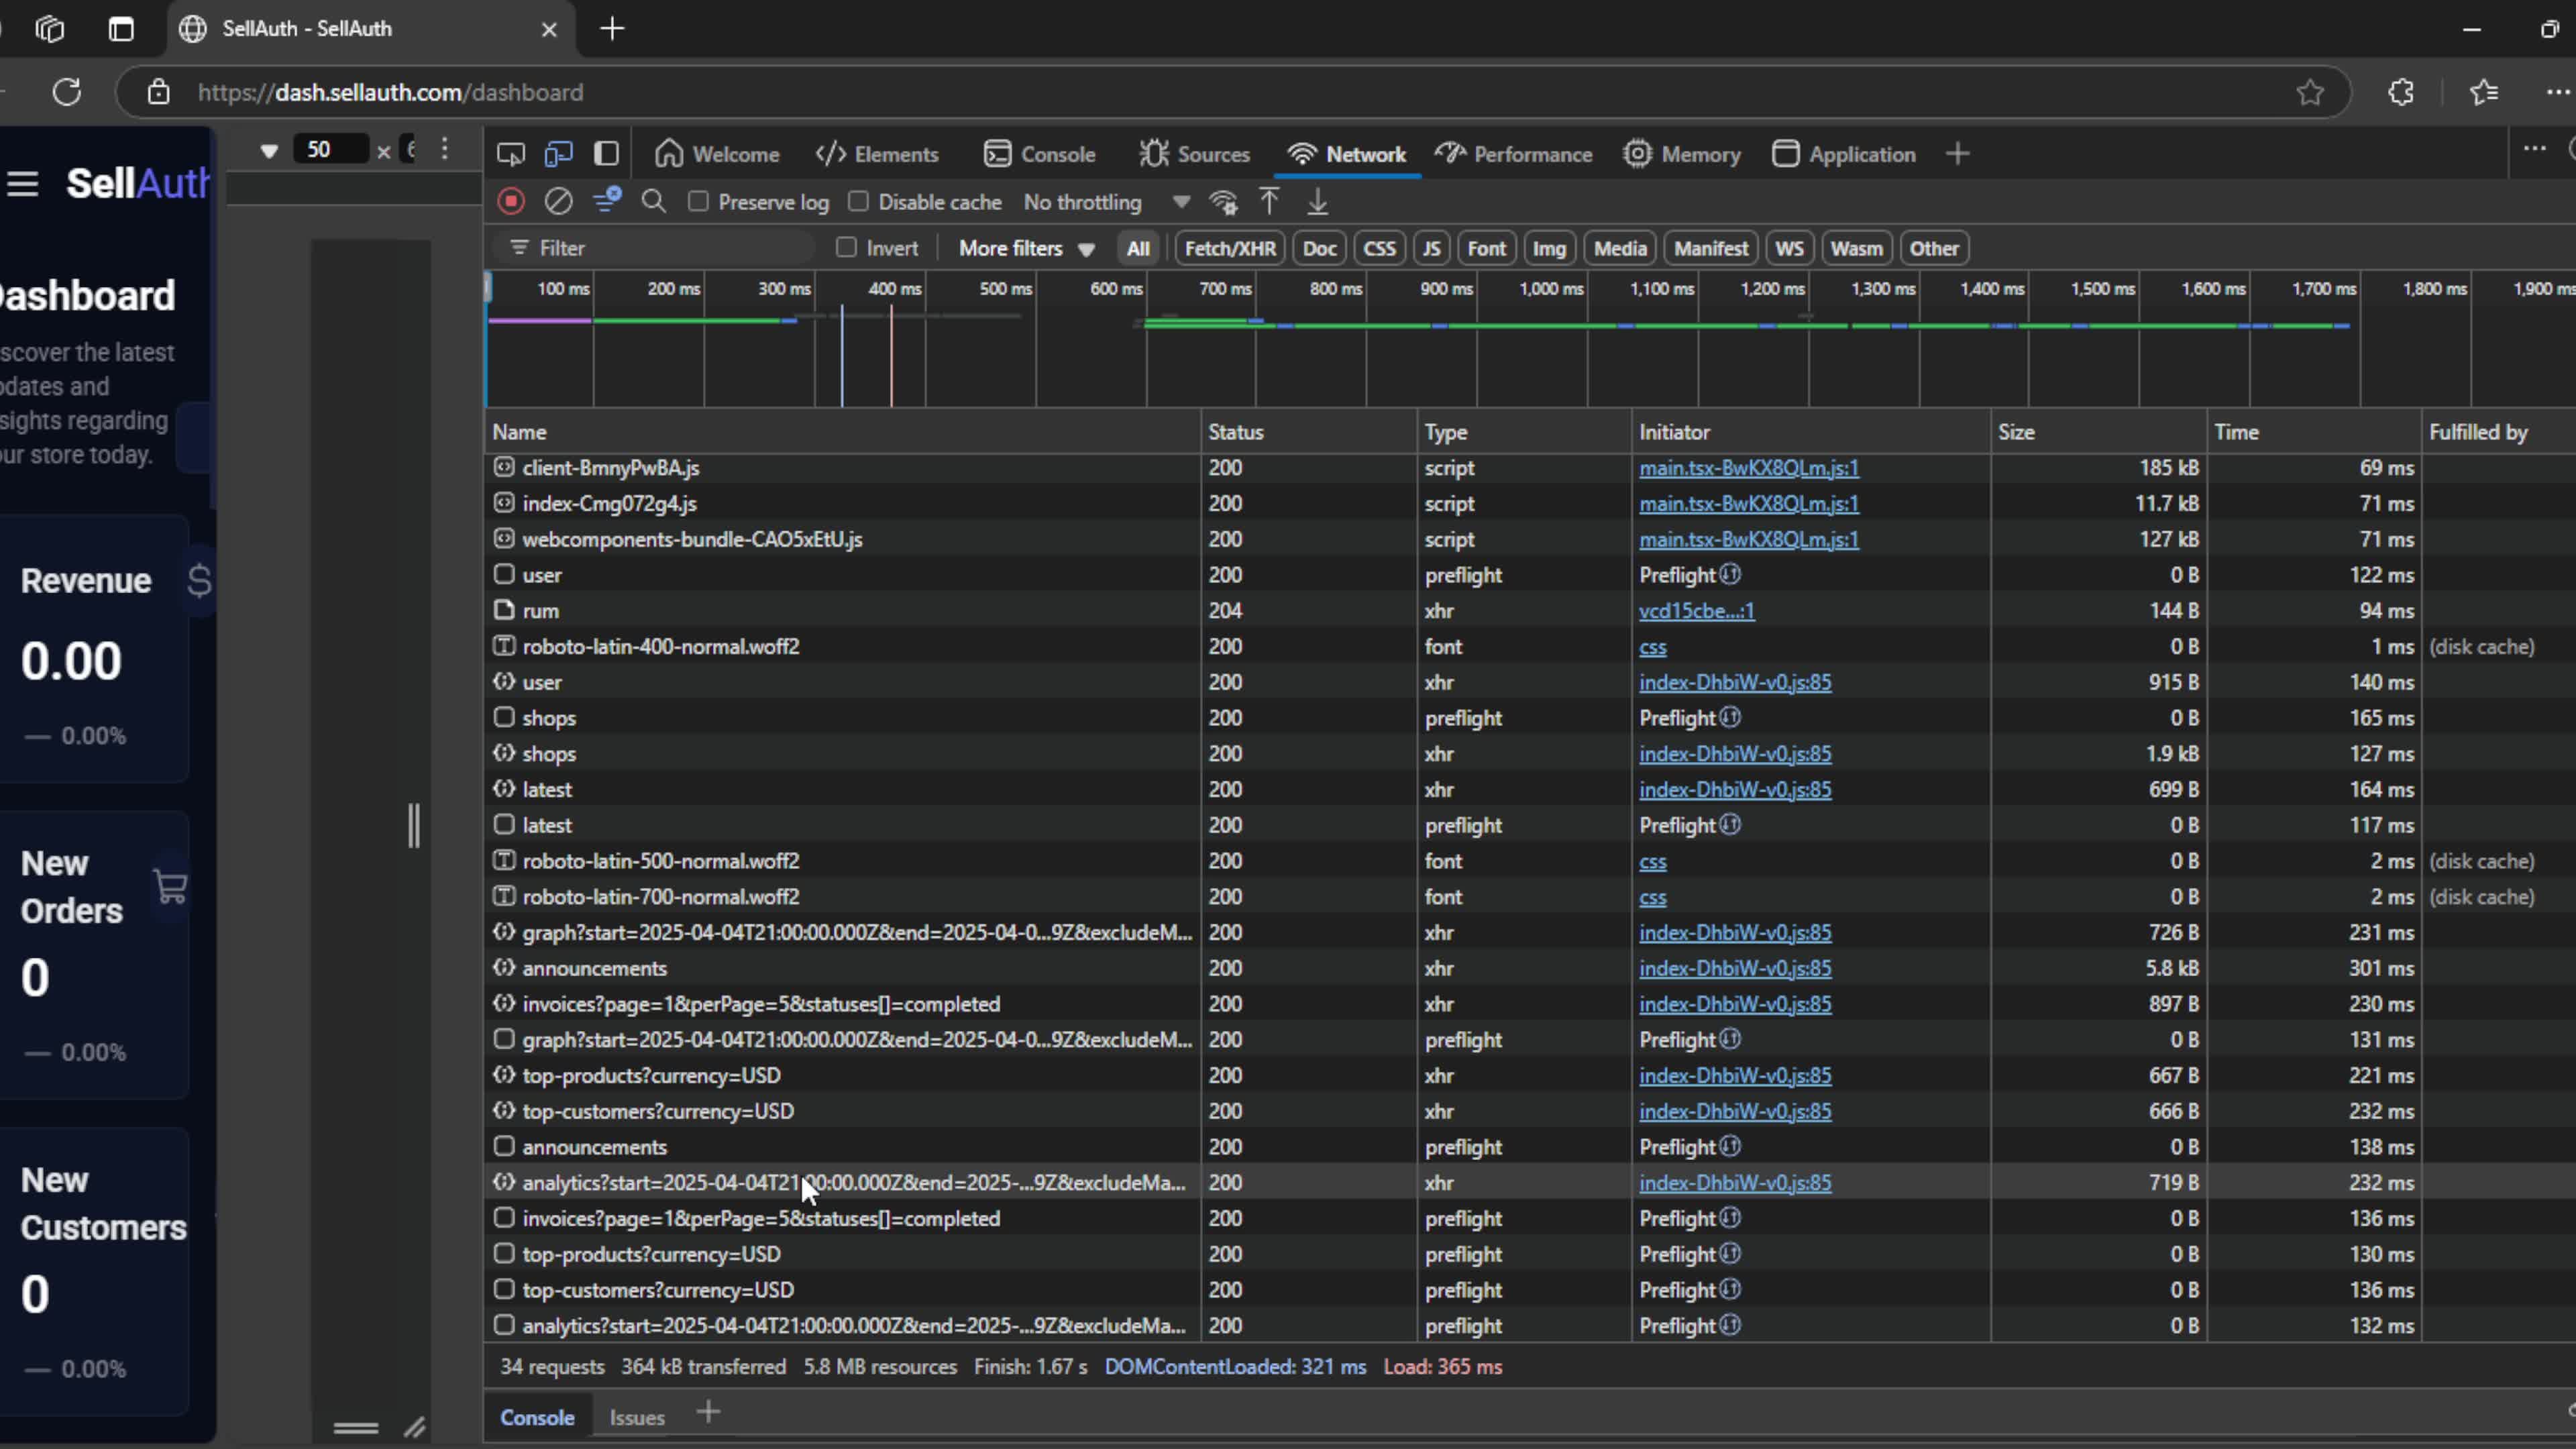
Task: Activate the inspect element picker icon
Action: tap(510, 154)
